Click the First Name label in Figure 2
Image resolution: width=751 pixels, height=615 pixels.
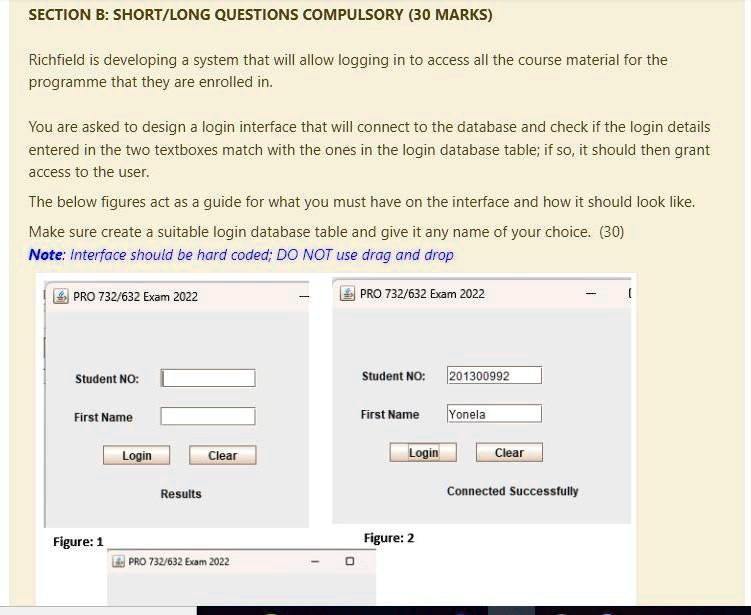click(390, 414)
